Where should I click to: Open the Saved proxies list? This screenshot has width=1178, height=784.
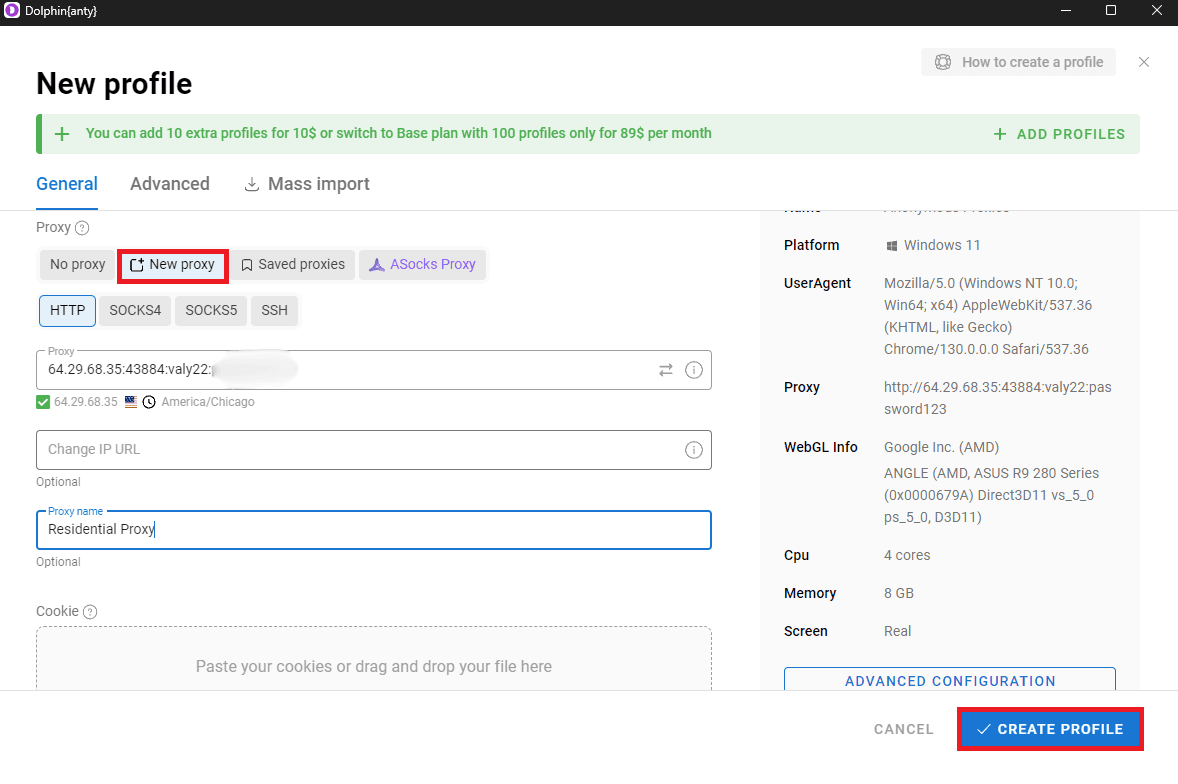pyautogui.click(x=293, y=265)
